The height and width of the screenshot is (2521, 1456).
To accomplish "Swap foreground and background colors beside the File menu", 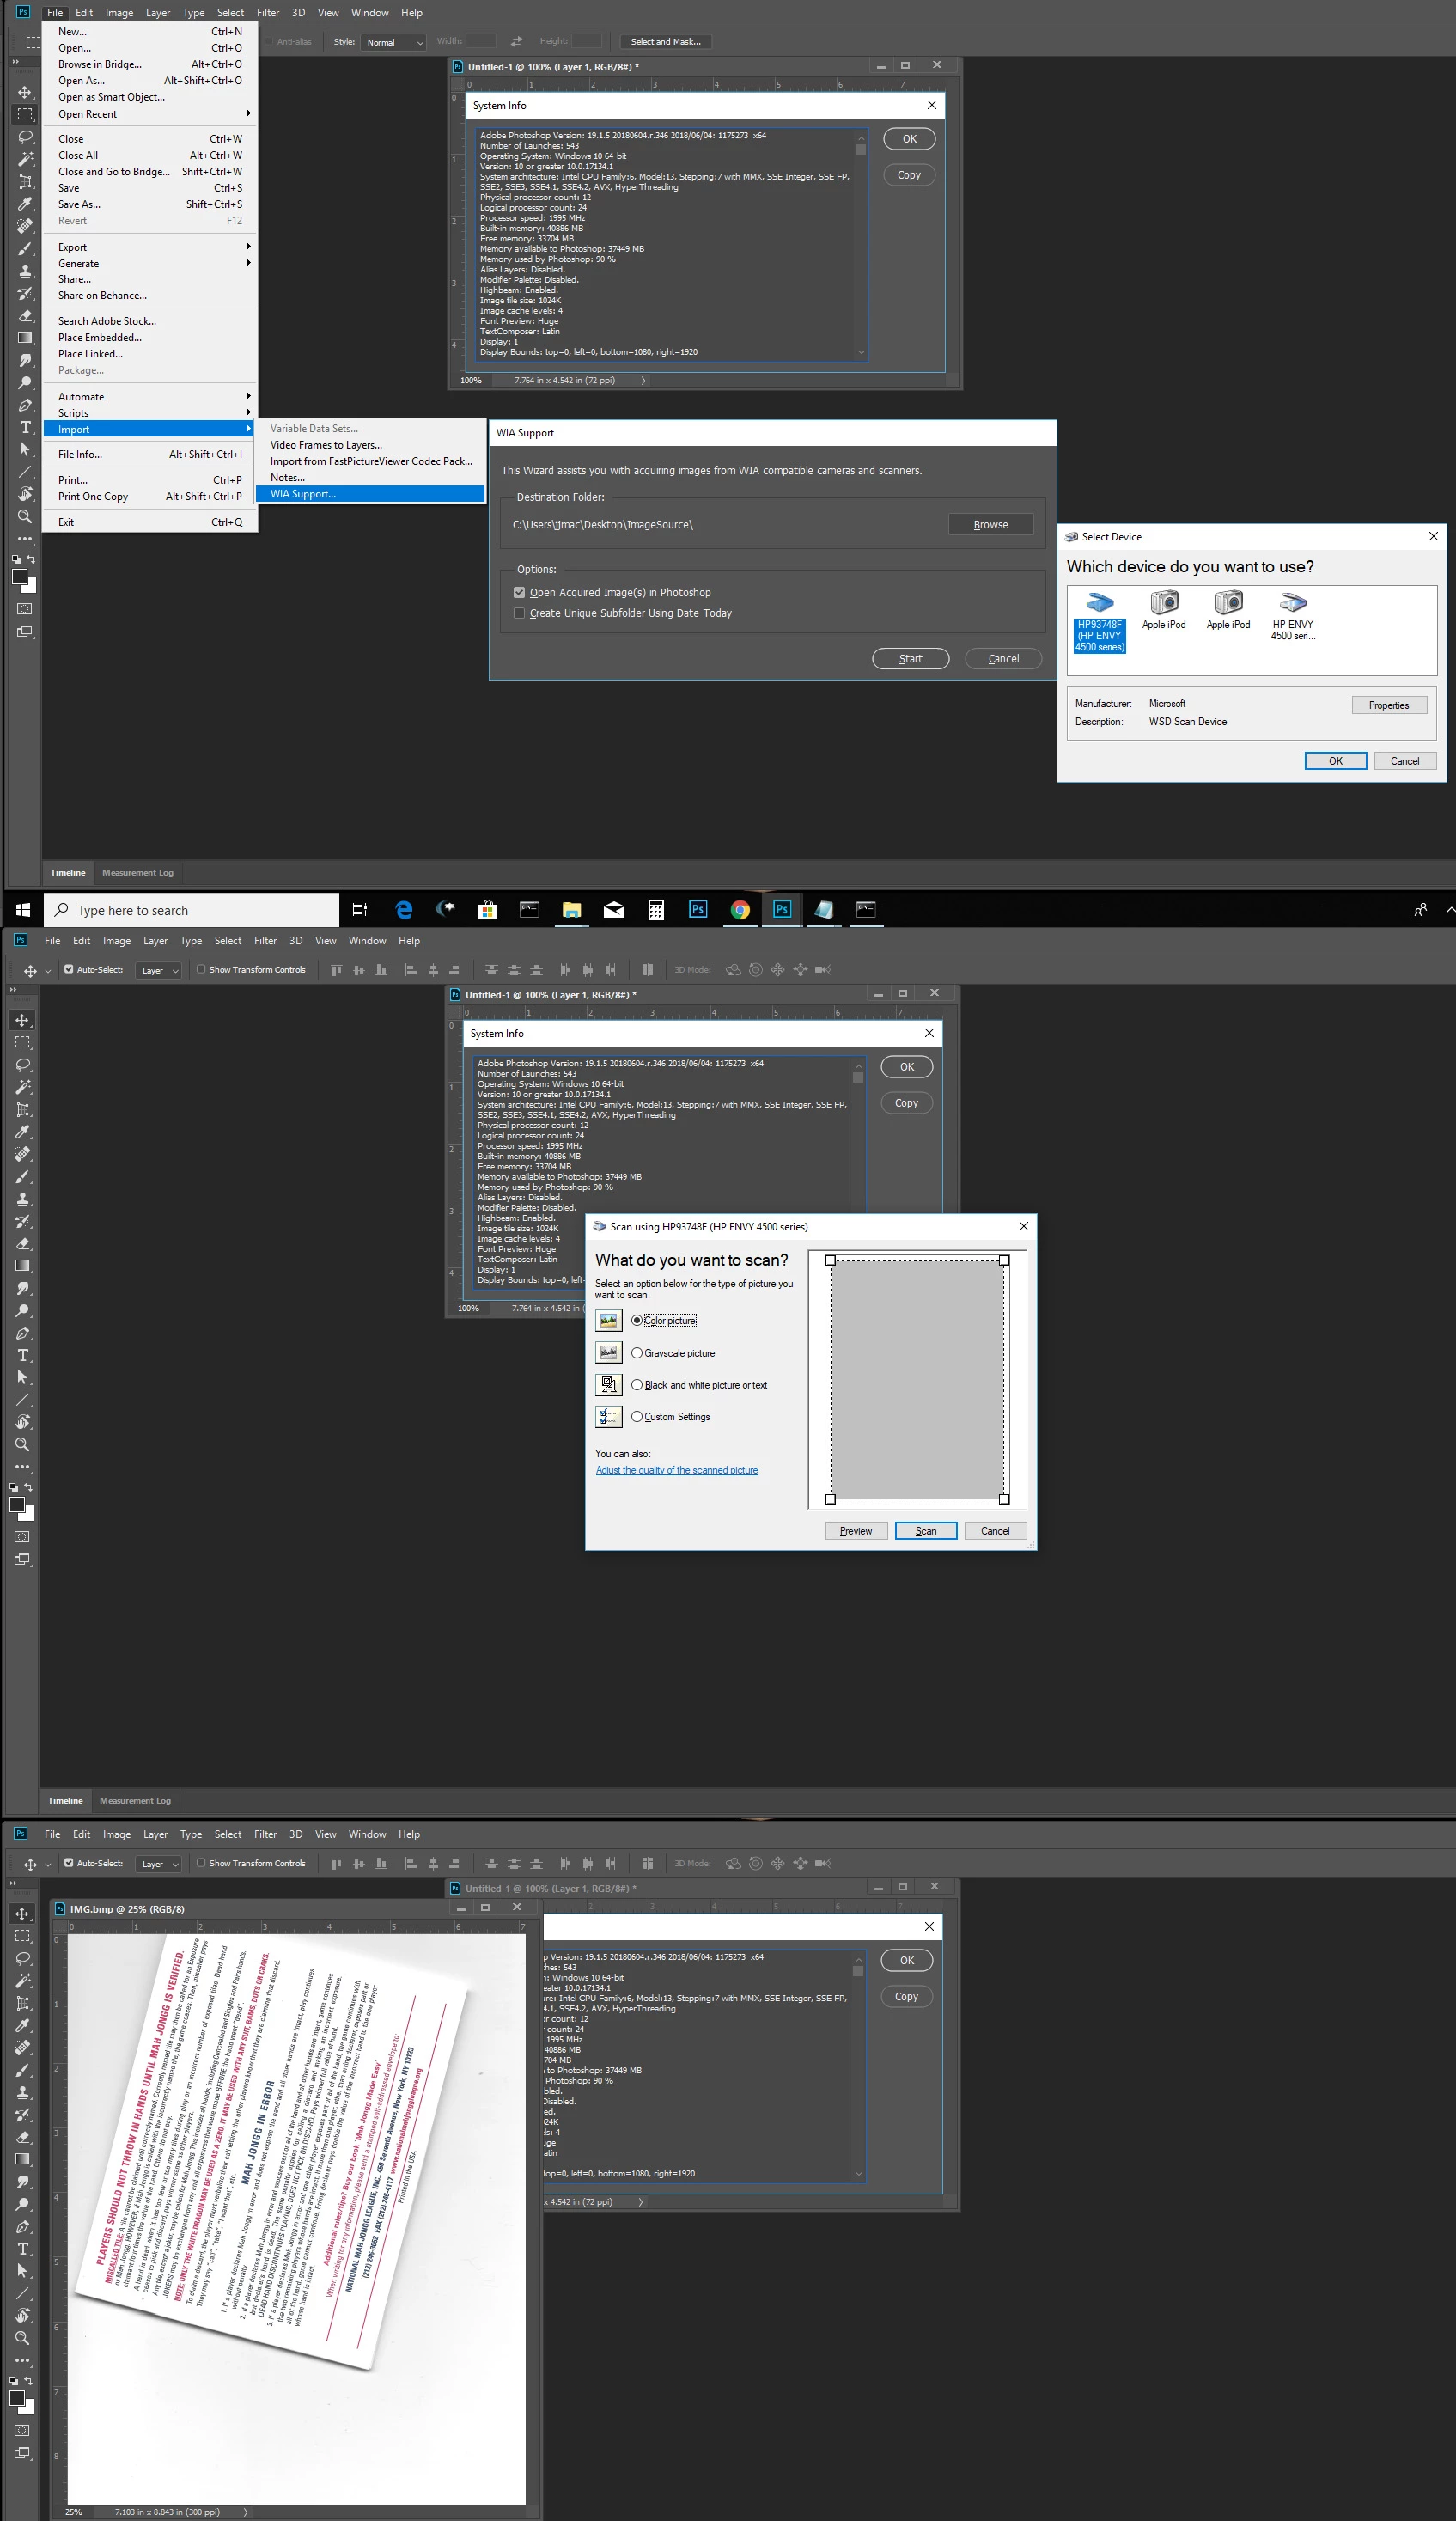I will [31, 559].
